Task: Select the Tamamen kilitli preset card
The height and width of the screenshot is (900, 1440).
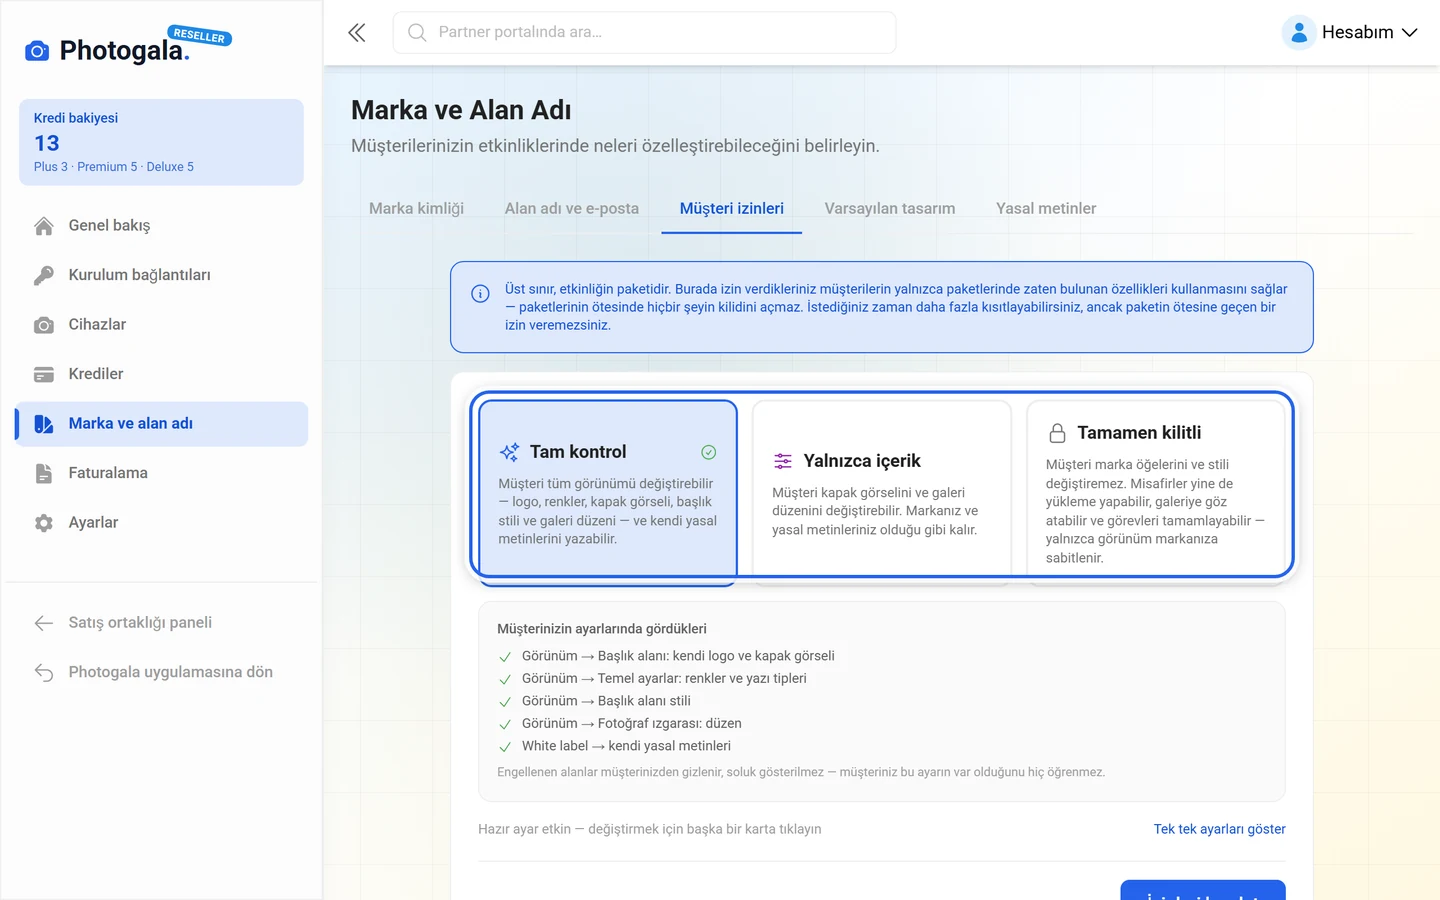Action: click(1155, 492)
